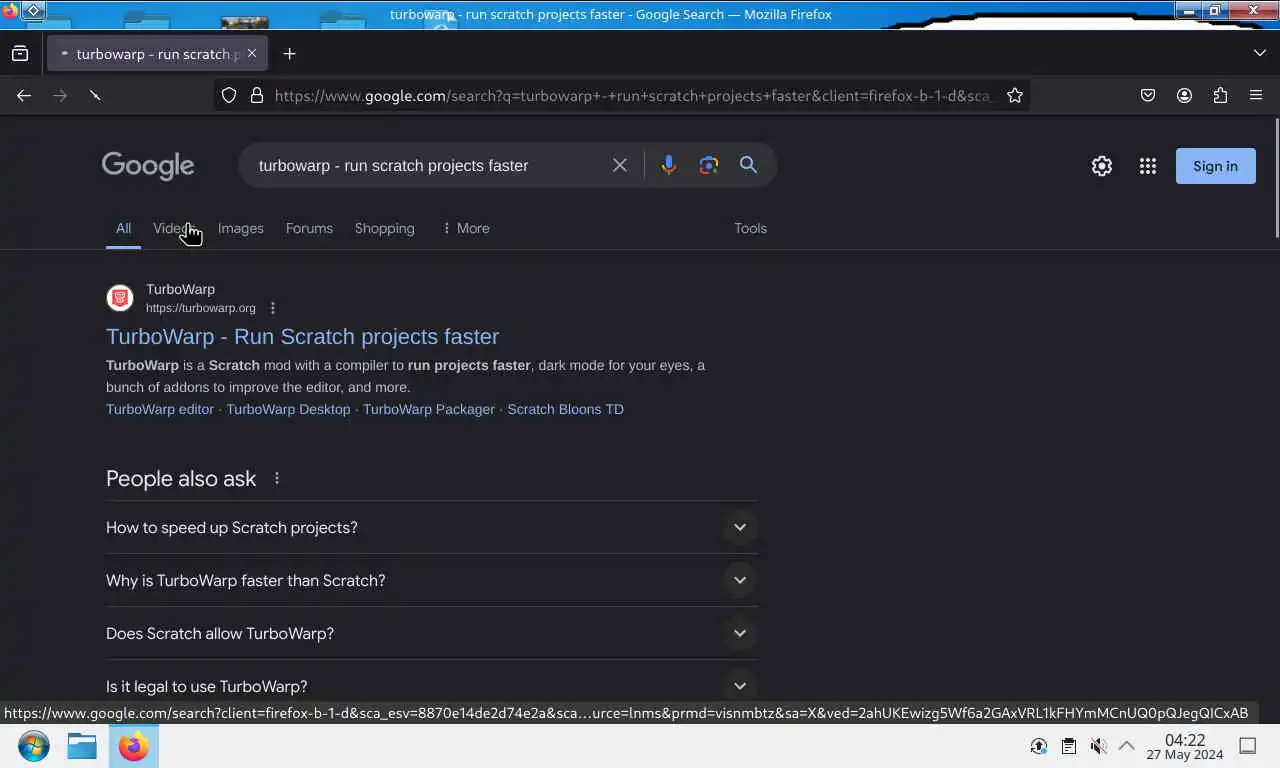Switch to the Videos tab
The width and height of the screenshot is (1280, 768).
[x=175, y=228]
